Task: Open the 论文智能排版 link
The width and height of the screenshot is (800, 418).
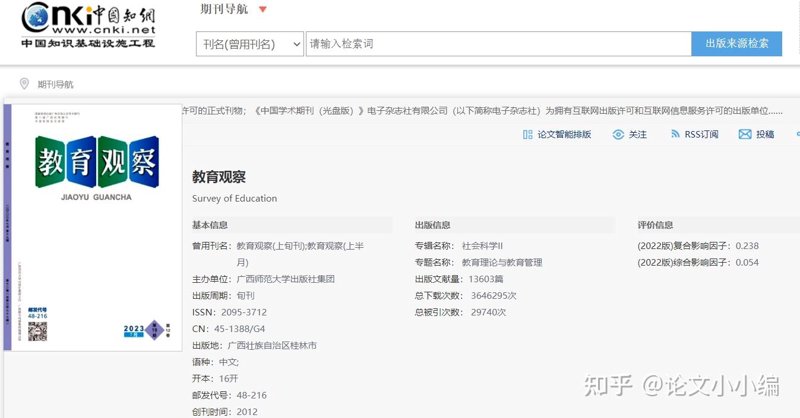Action: pos(564,134)
